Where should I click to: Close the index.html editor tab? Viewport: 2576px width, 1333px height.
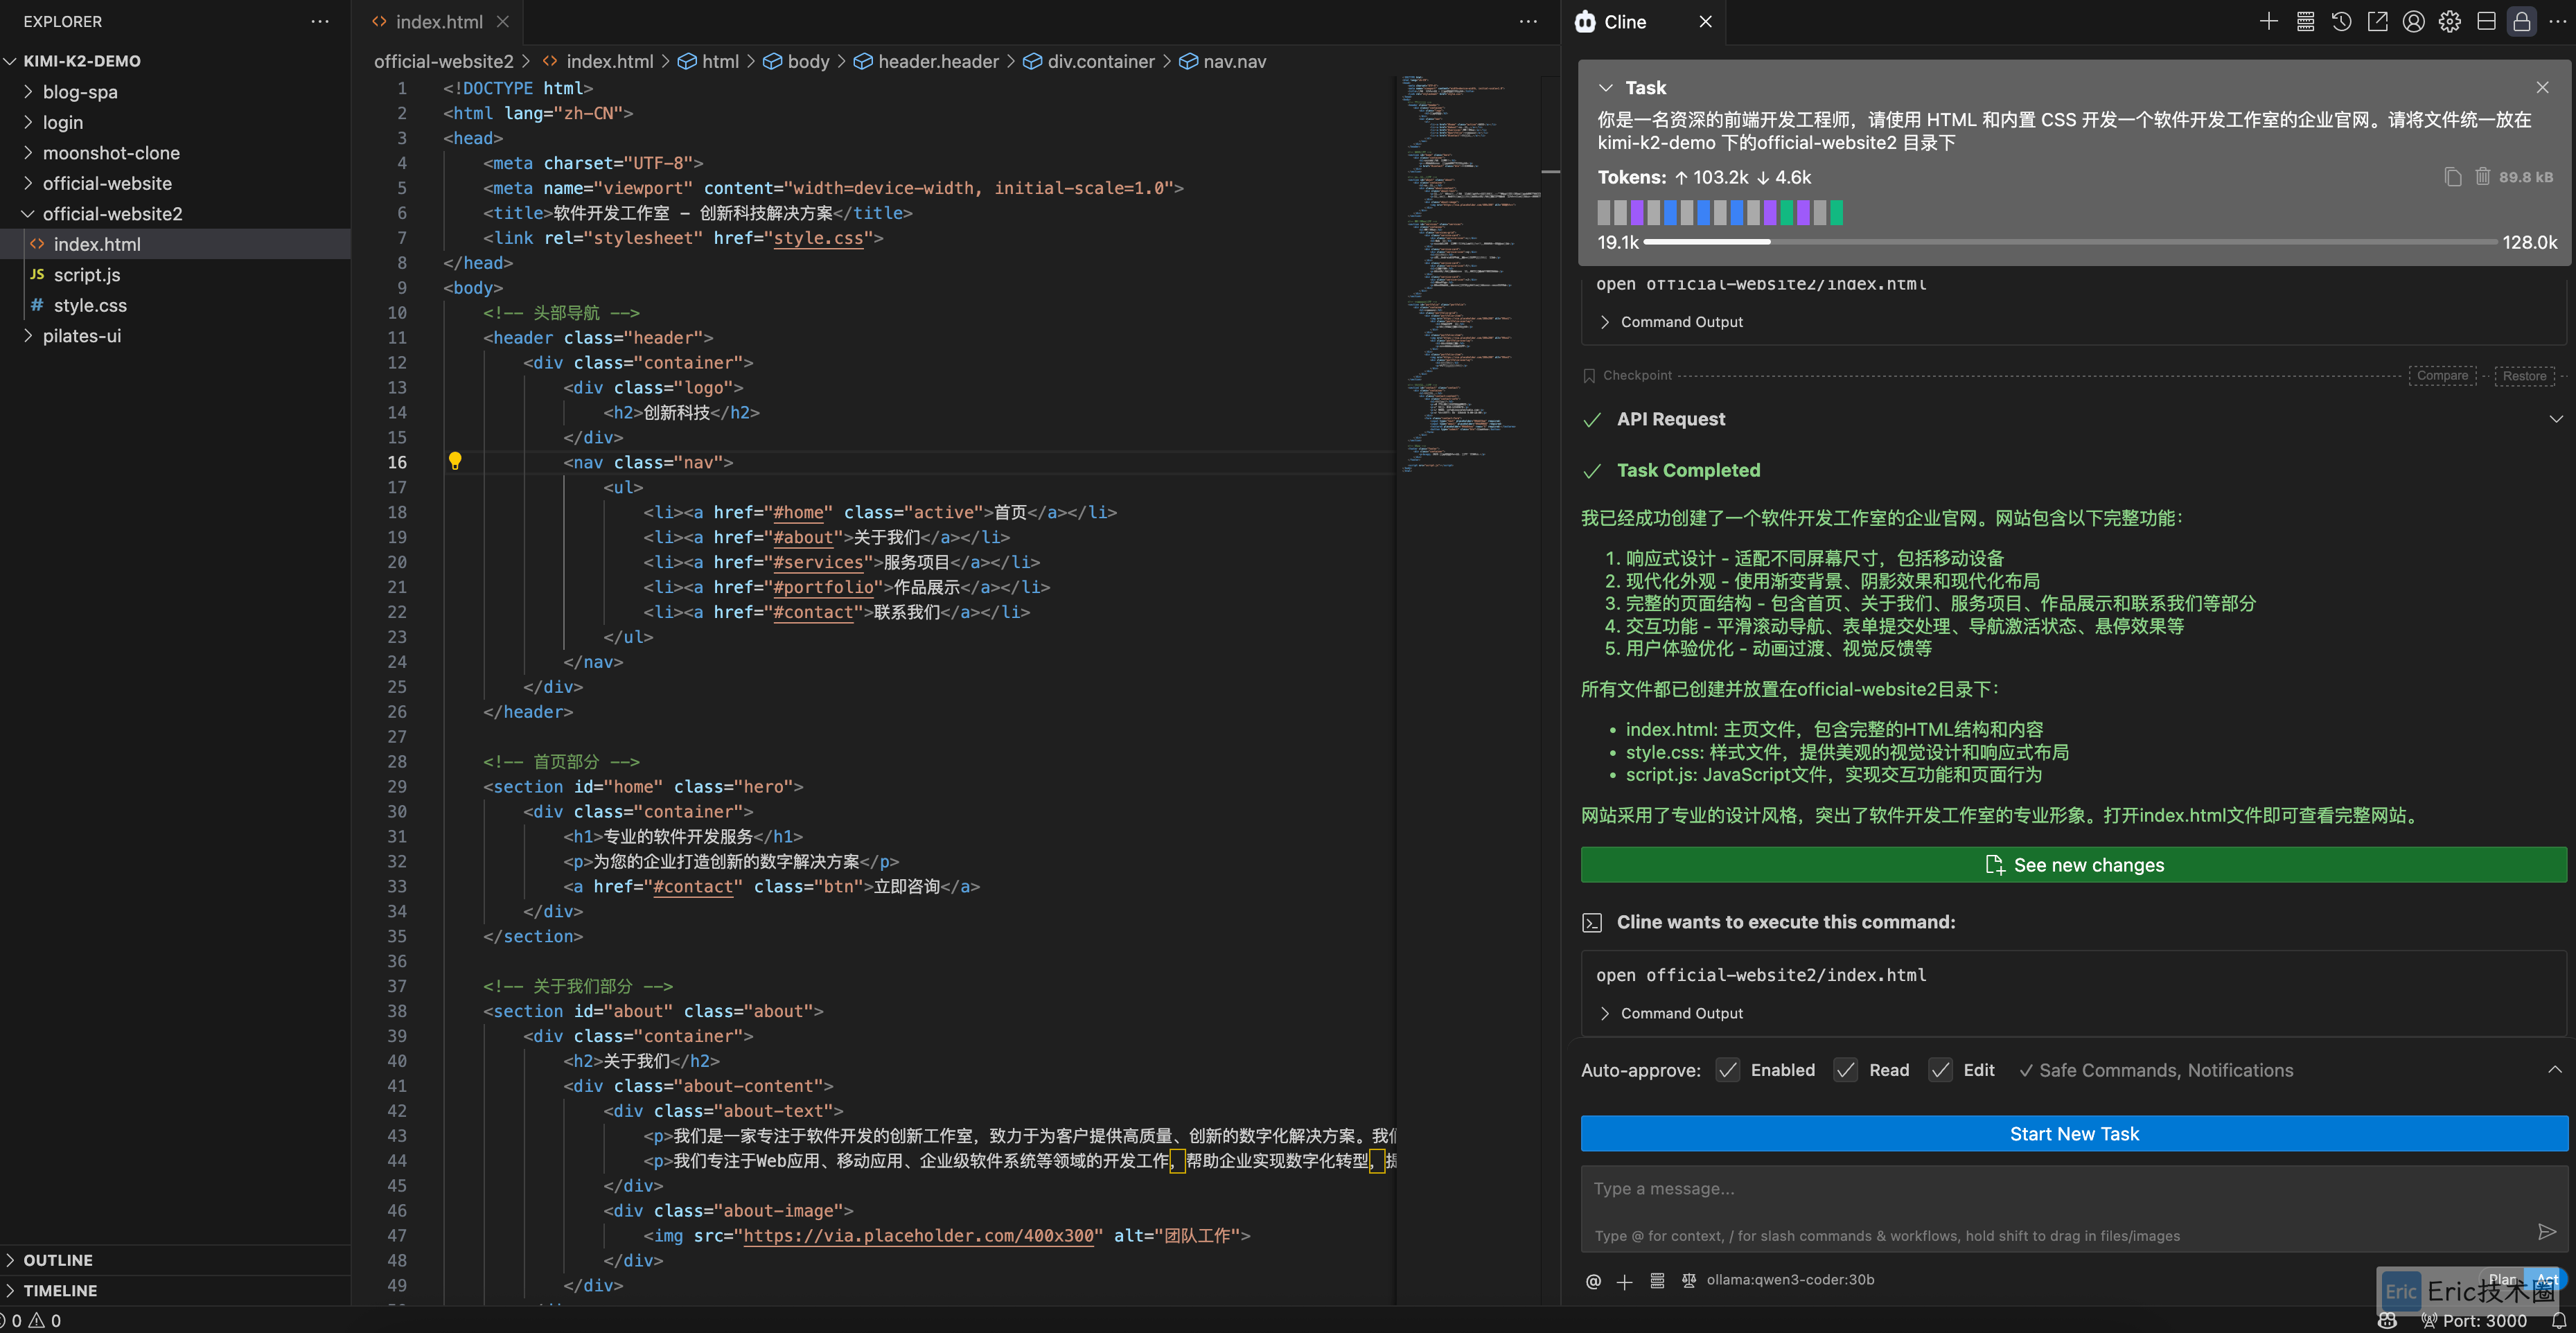[502, 21]
